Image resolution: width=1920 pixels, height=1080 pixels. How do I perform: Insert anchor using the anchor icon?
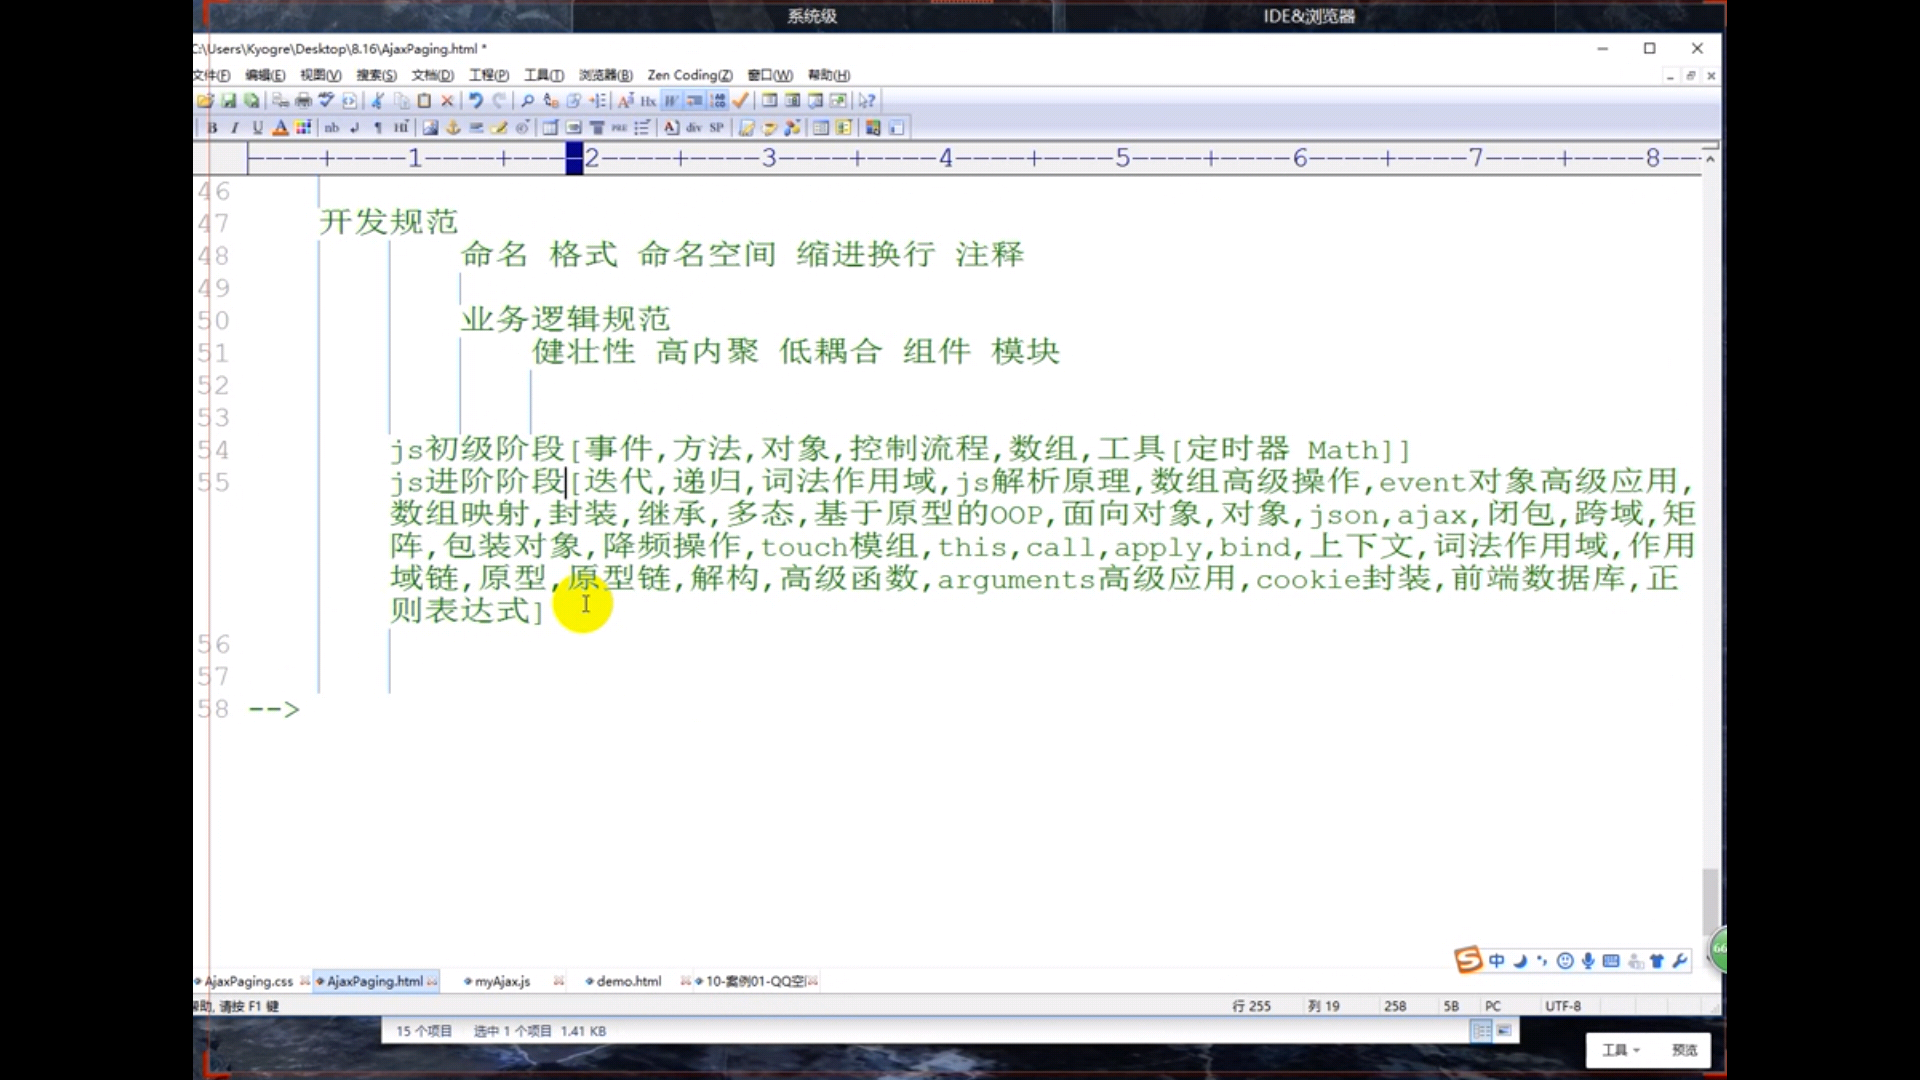click(453, 128)
